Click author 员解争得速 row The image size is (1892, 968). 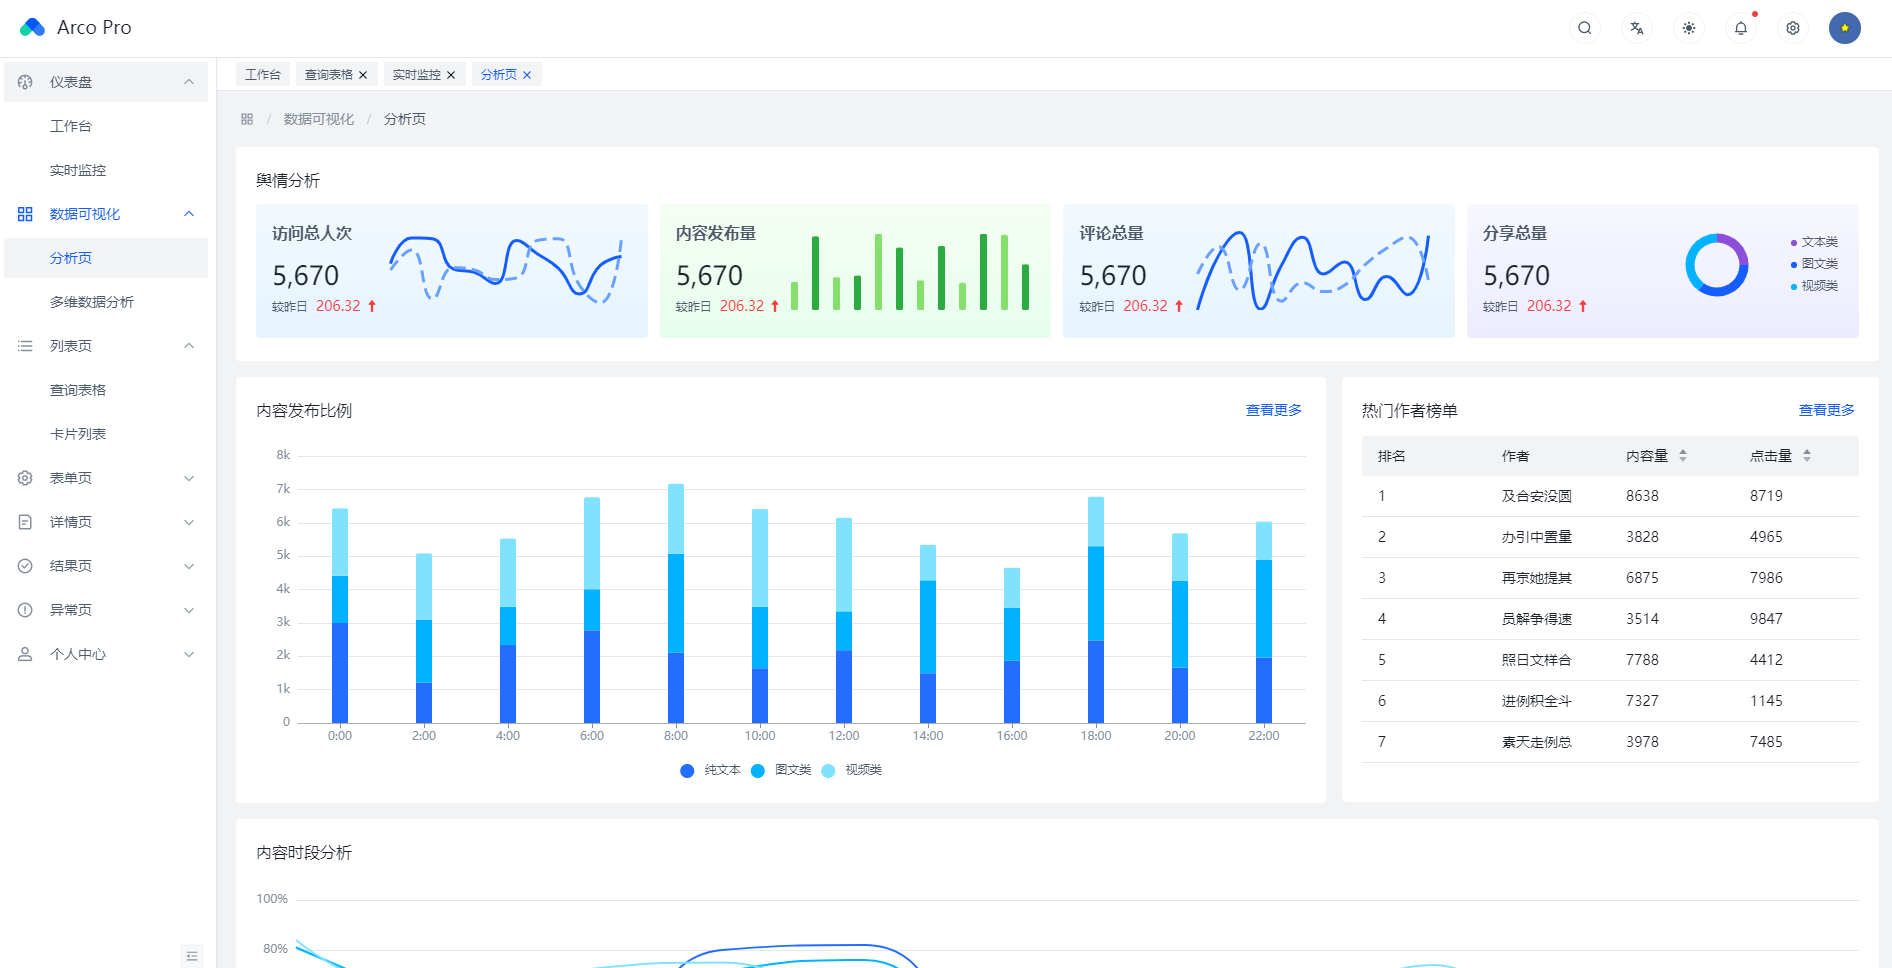click(x=1610, y=619)
